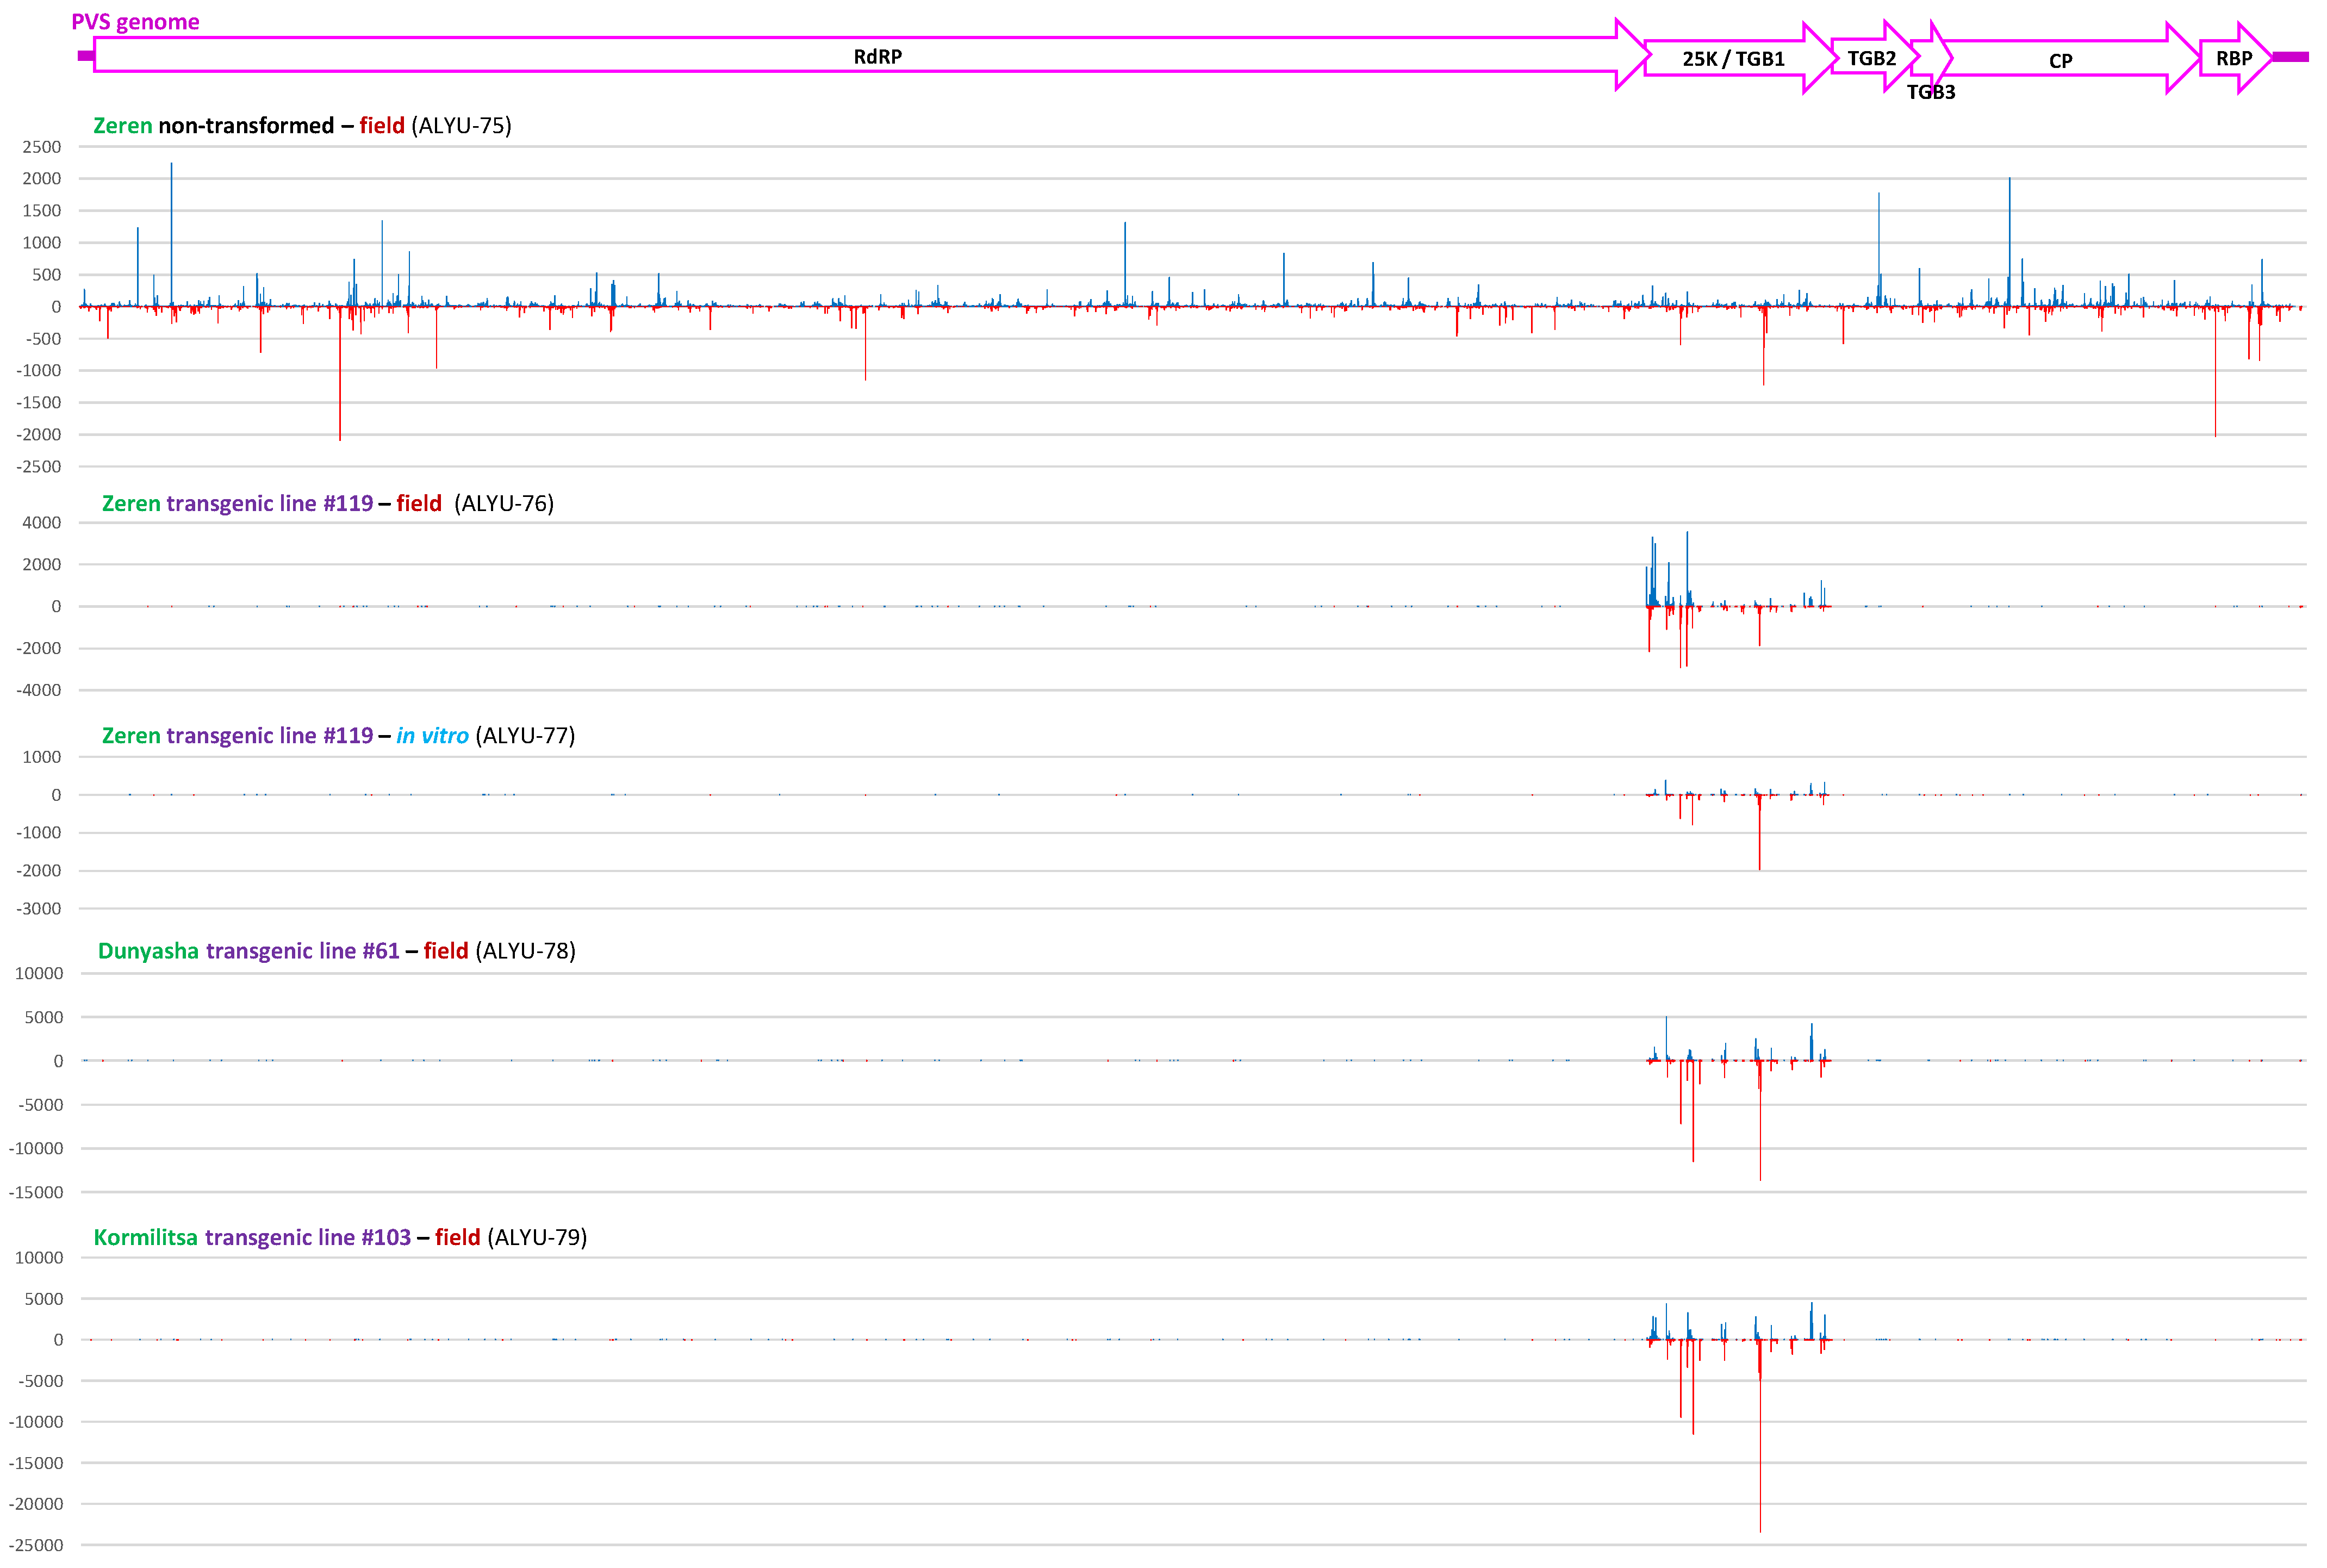Click the deepest red spike in ALYU-79
This screenshot has height=1568, width=2327.
(x=1760, y=1450)
